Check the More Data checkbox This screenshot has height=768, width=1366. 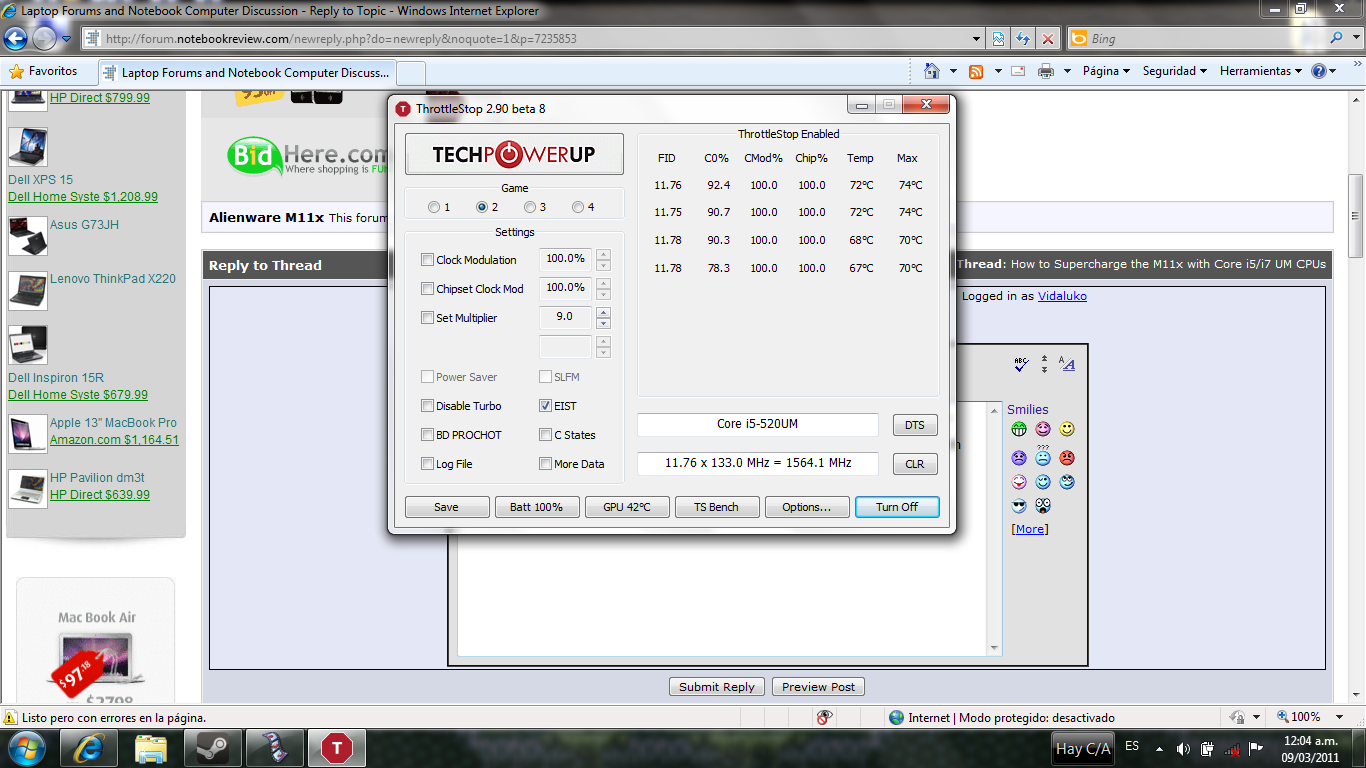pos(545,464)
